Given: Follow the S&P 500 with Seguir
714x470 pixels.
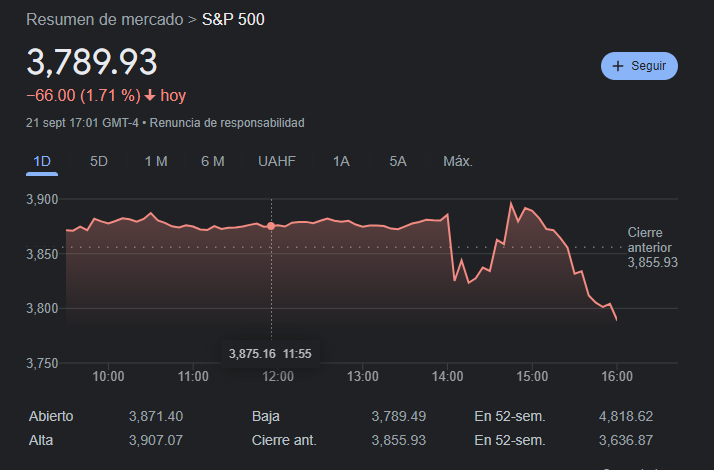Looking at the screenshot, I should pos(639,66).
